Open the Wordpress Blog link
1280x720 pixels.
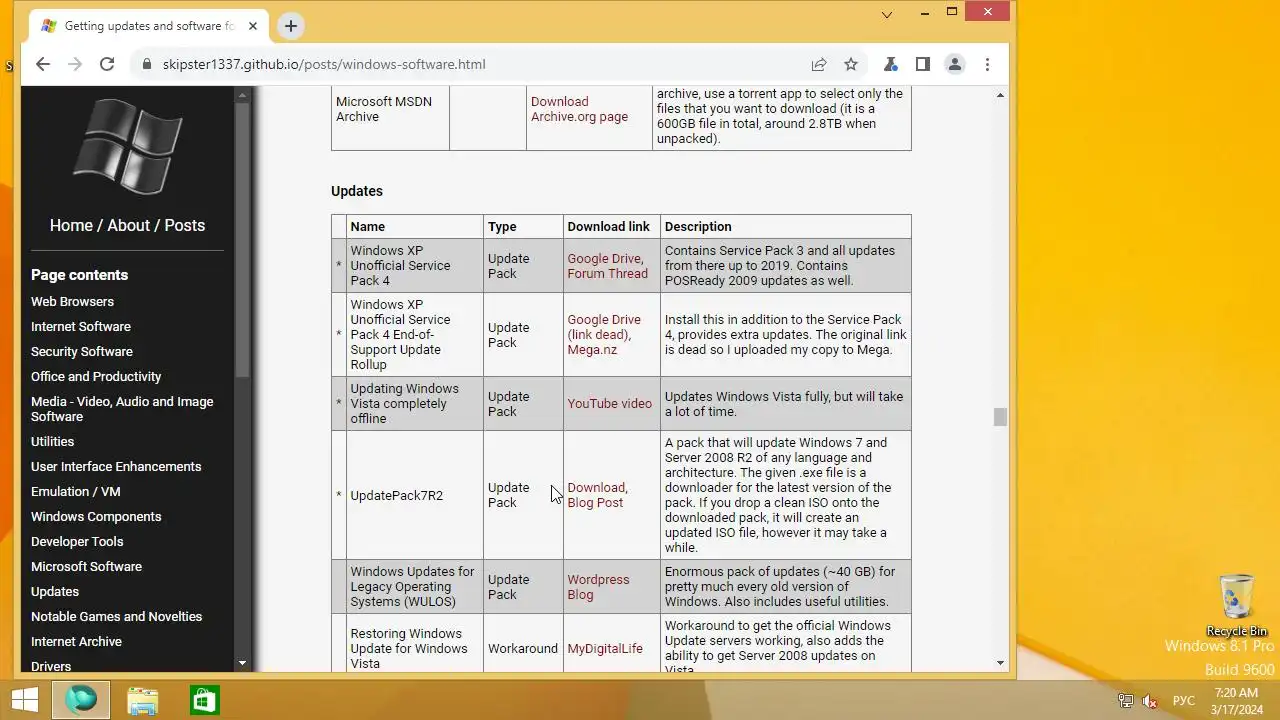[598, 587]
